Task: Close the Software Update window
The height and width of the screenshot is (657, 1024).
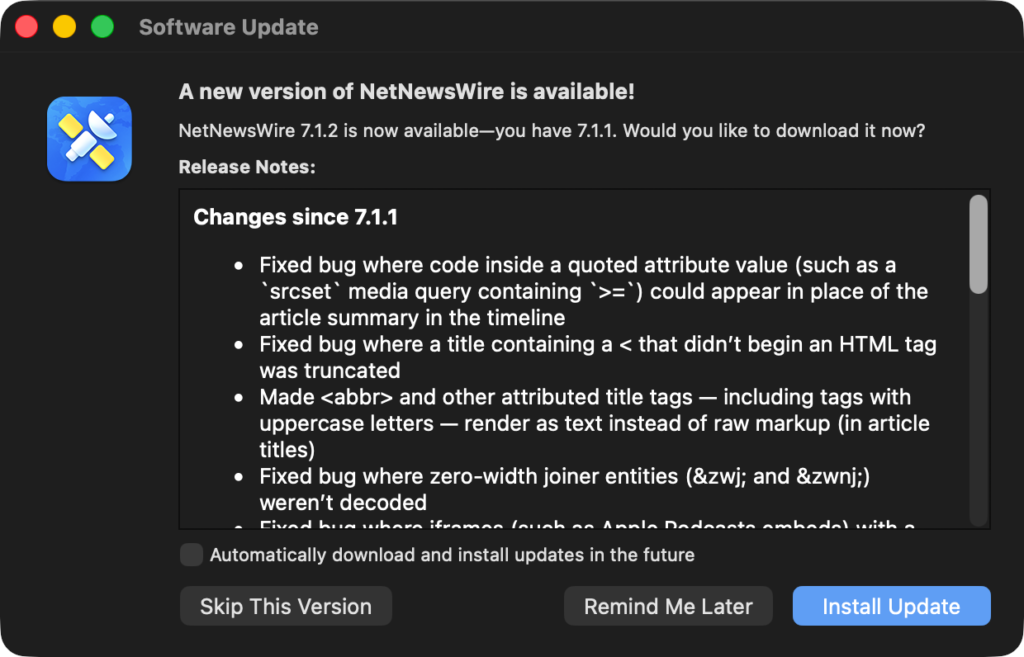Action: [27, 27]
